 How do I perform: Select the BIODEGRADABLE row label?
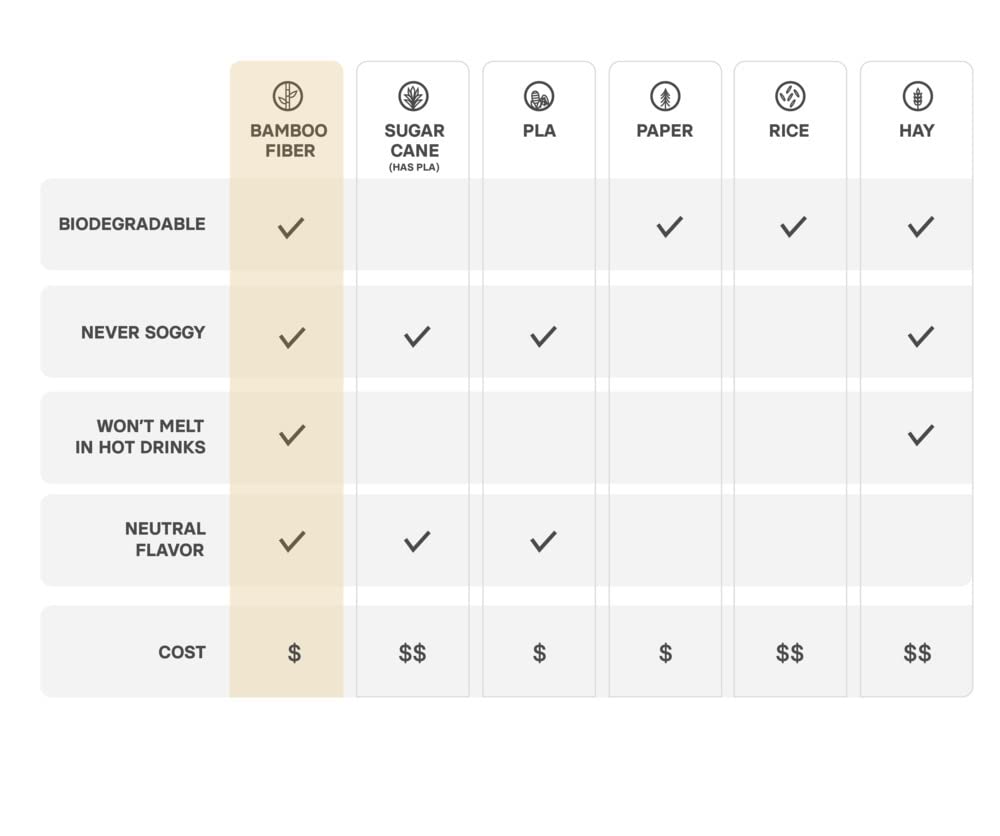[x=132, y=224]
